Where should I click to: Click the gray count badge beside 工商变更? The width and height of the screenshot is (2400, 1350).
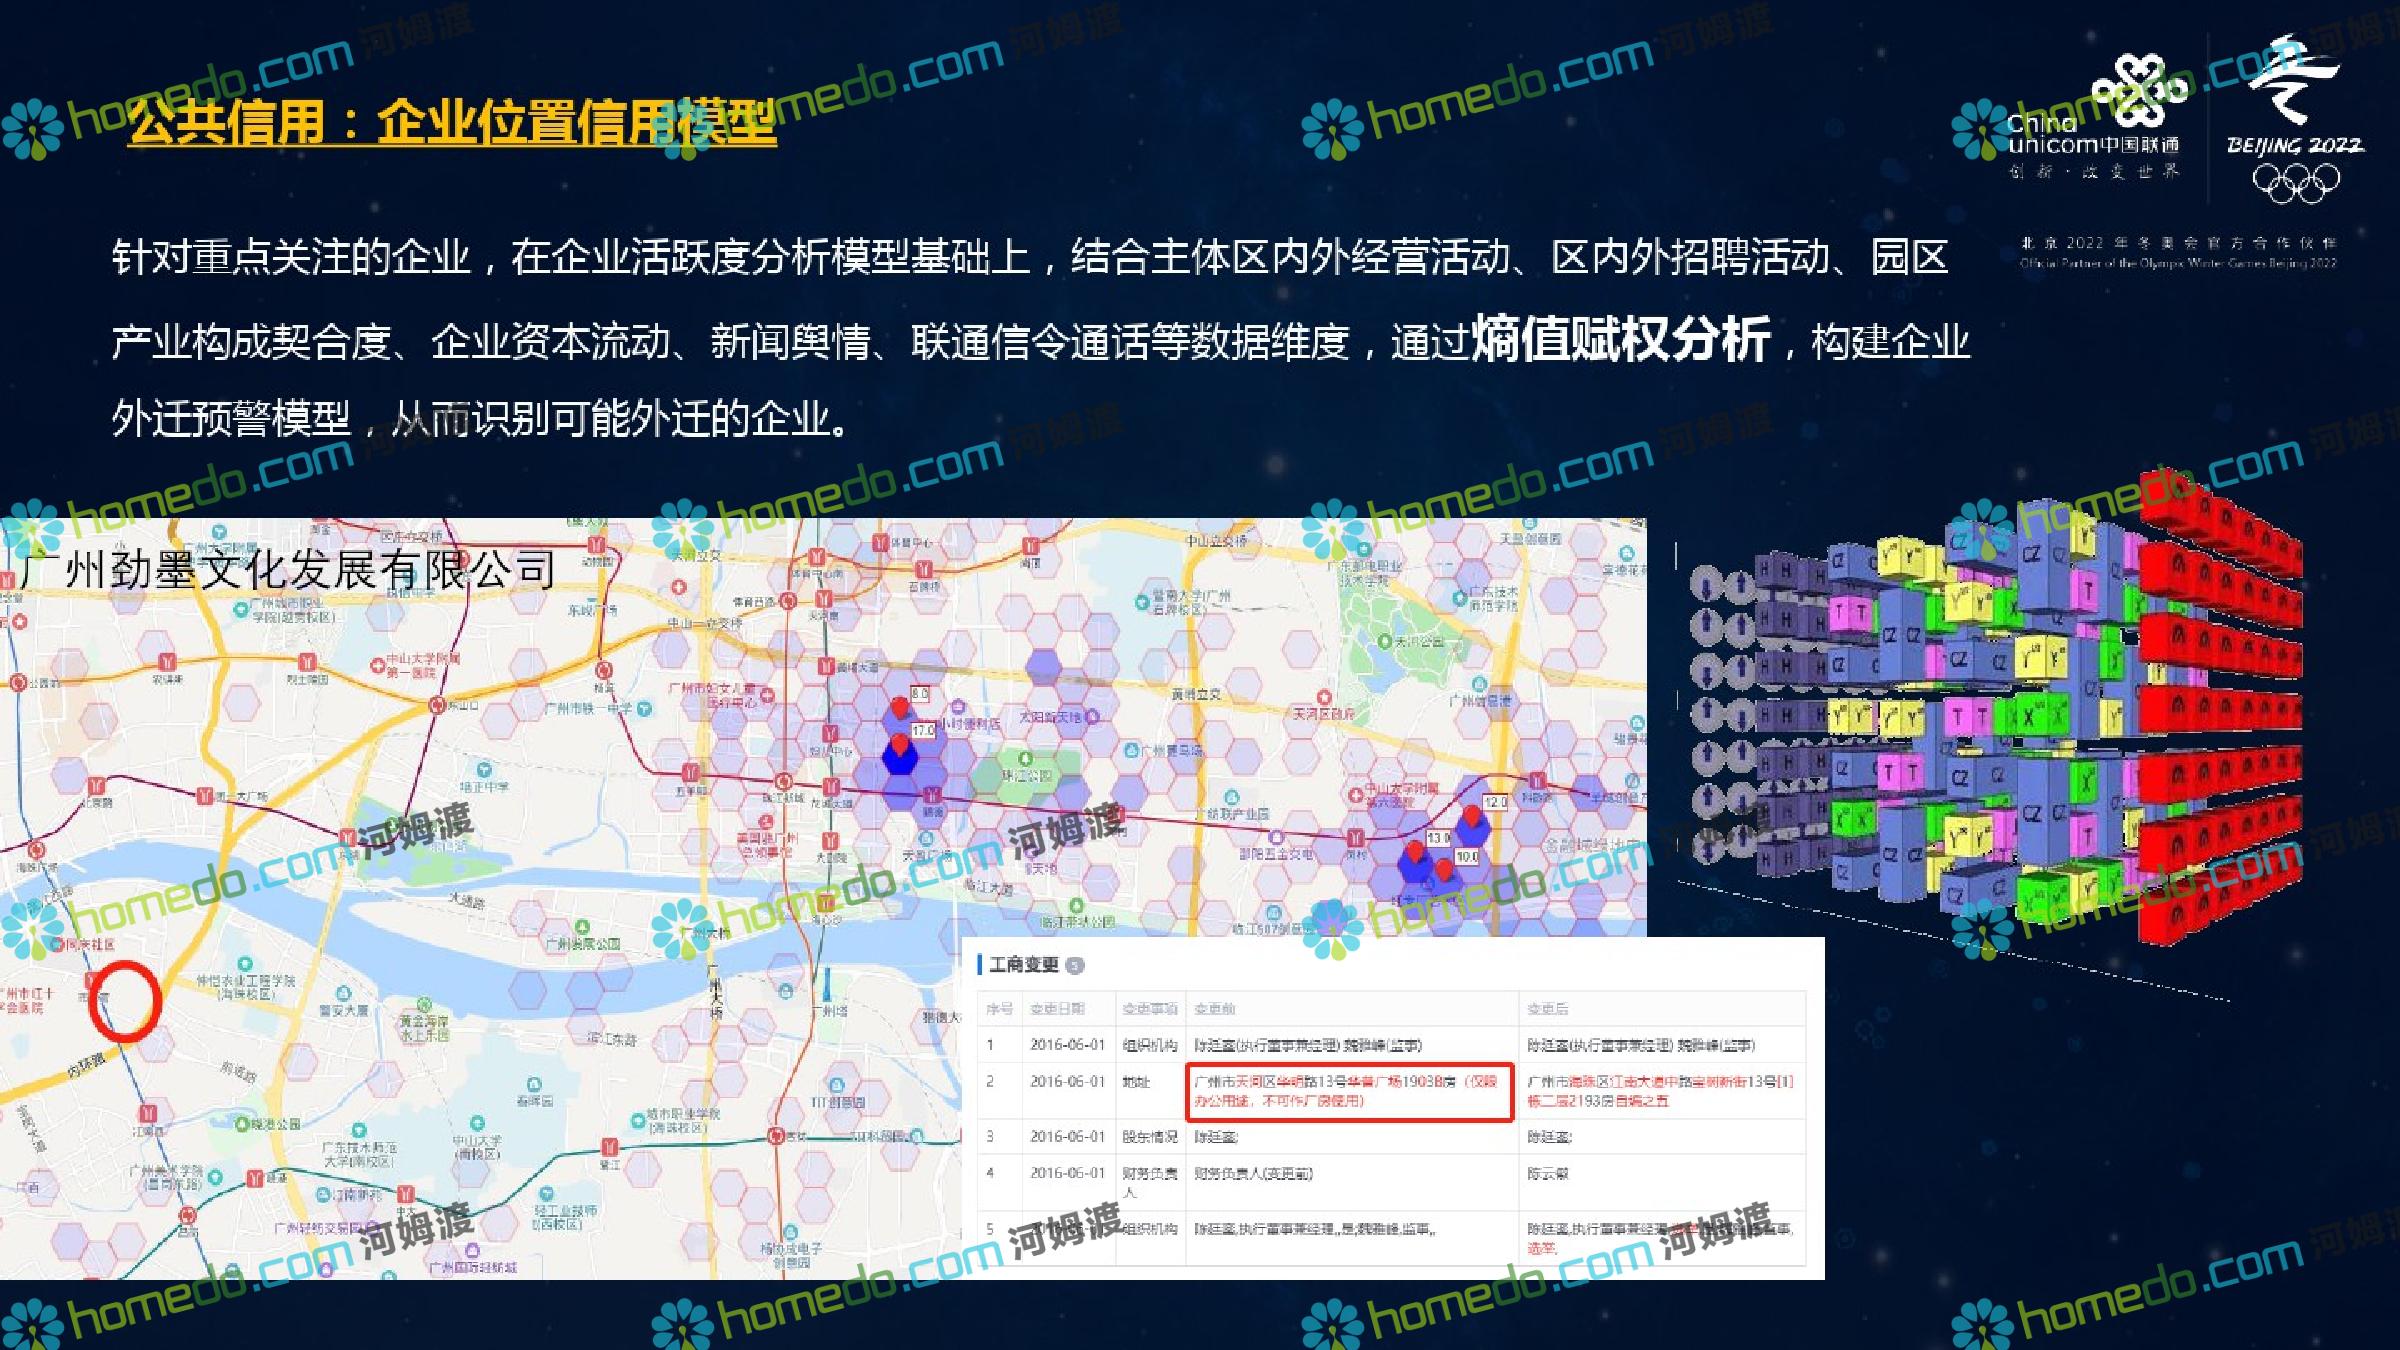pos(1074,965)
